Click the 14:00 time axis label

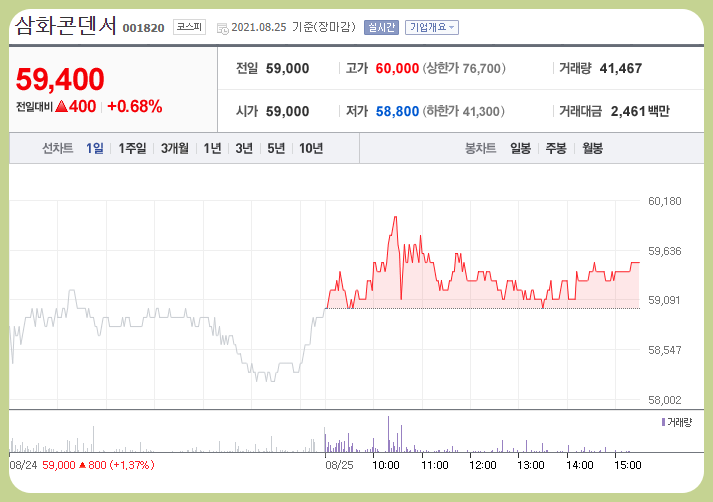pos(579,465)
